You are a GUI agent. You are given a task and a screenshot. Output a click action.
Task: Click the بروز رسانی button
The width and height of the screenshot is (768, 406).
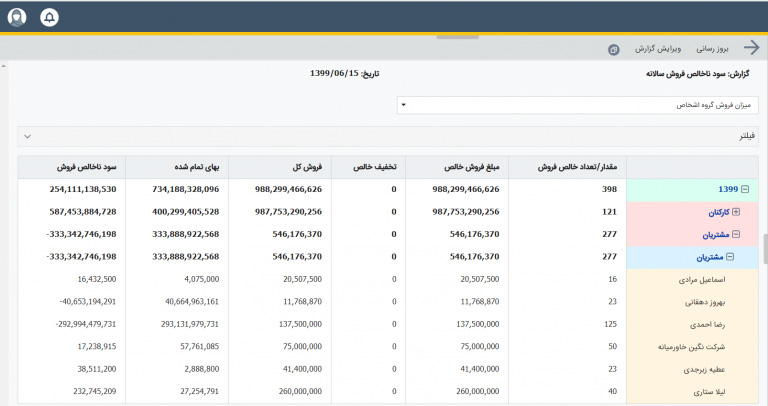pos(712,49)
